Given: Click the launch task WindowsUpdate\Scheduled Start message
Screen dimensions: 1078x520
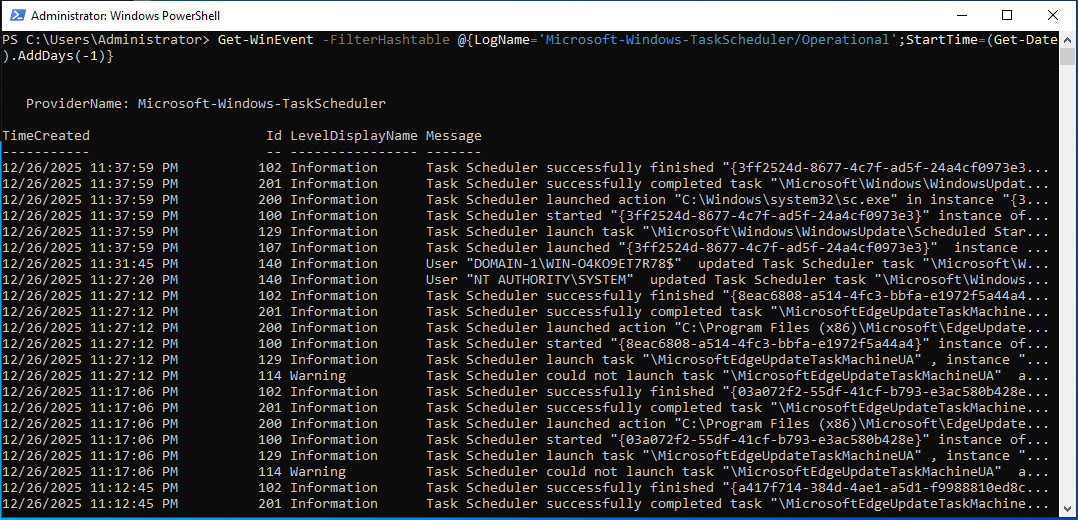Looking at the screenshot, I should (738, 231).
